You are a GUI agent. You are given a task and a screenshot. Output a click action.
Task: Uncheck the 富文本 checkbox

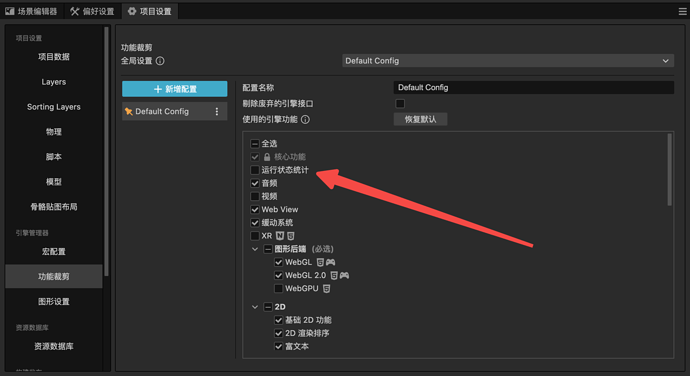point(279,347)
